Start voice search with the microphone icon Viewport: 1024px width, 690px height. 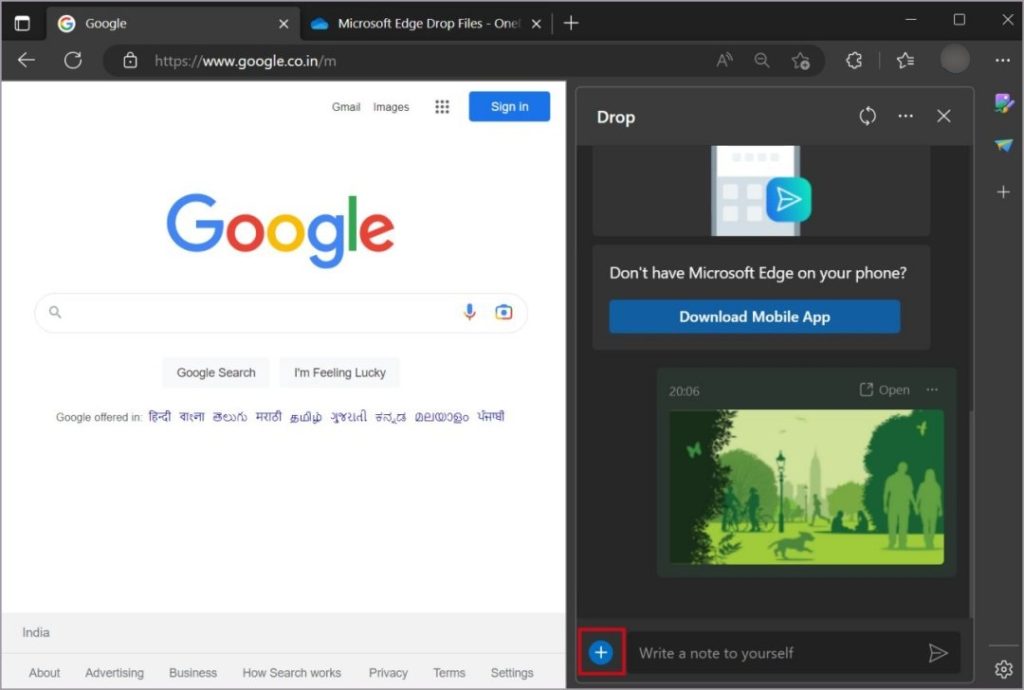469,312
